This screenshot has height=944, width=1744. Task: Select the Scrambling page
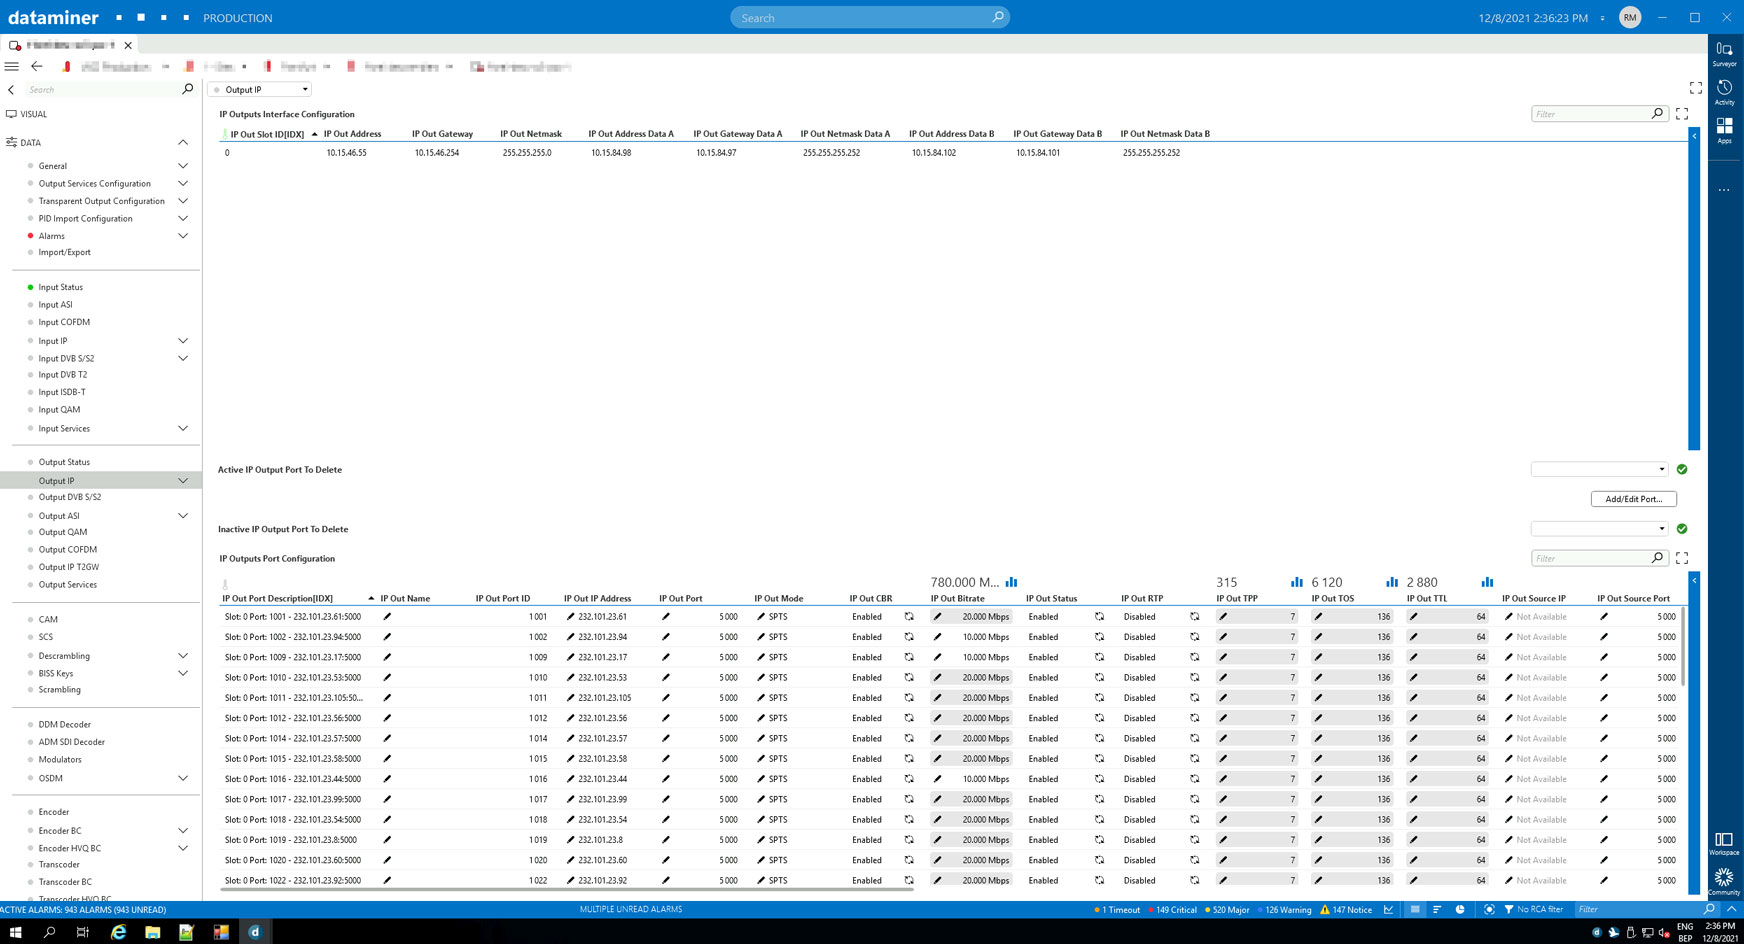60,690
